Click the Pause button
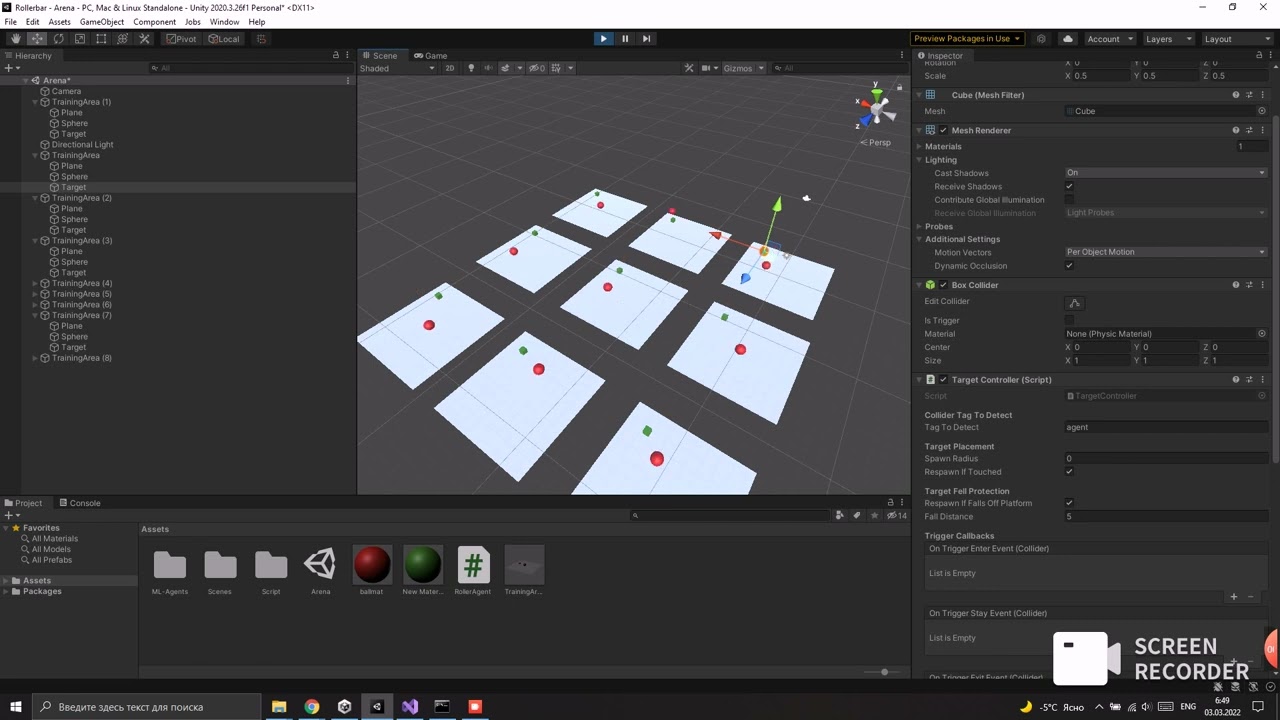 point(625,39)
